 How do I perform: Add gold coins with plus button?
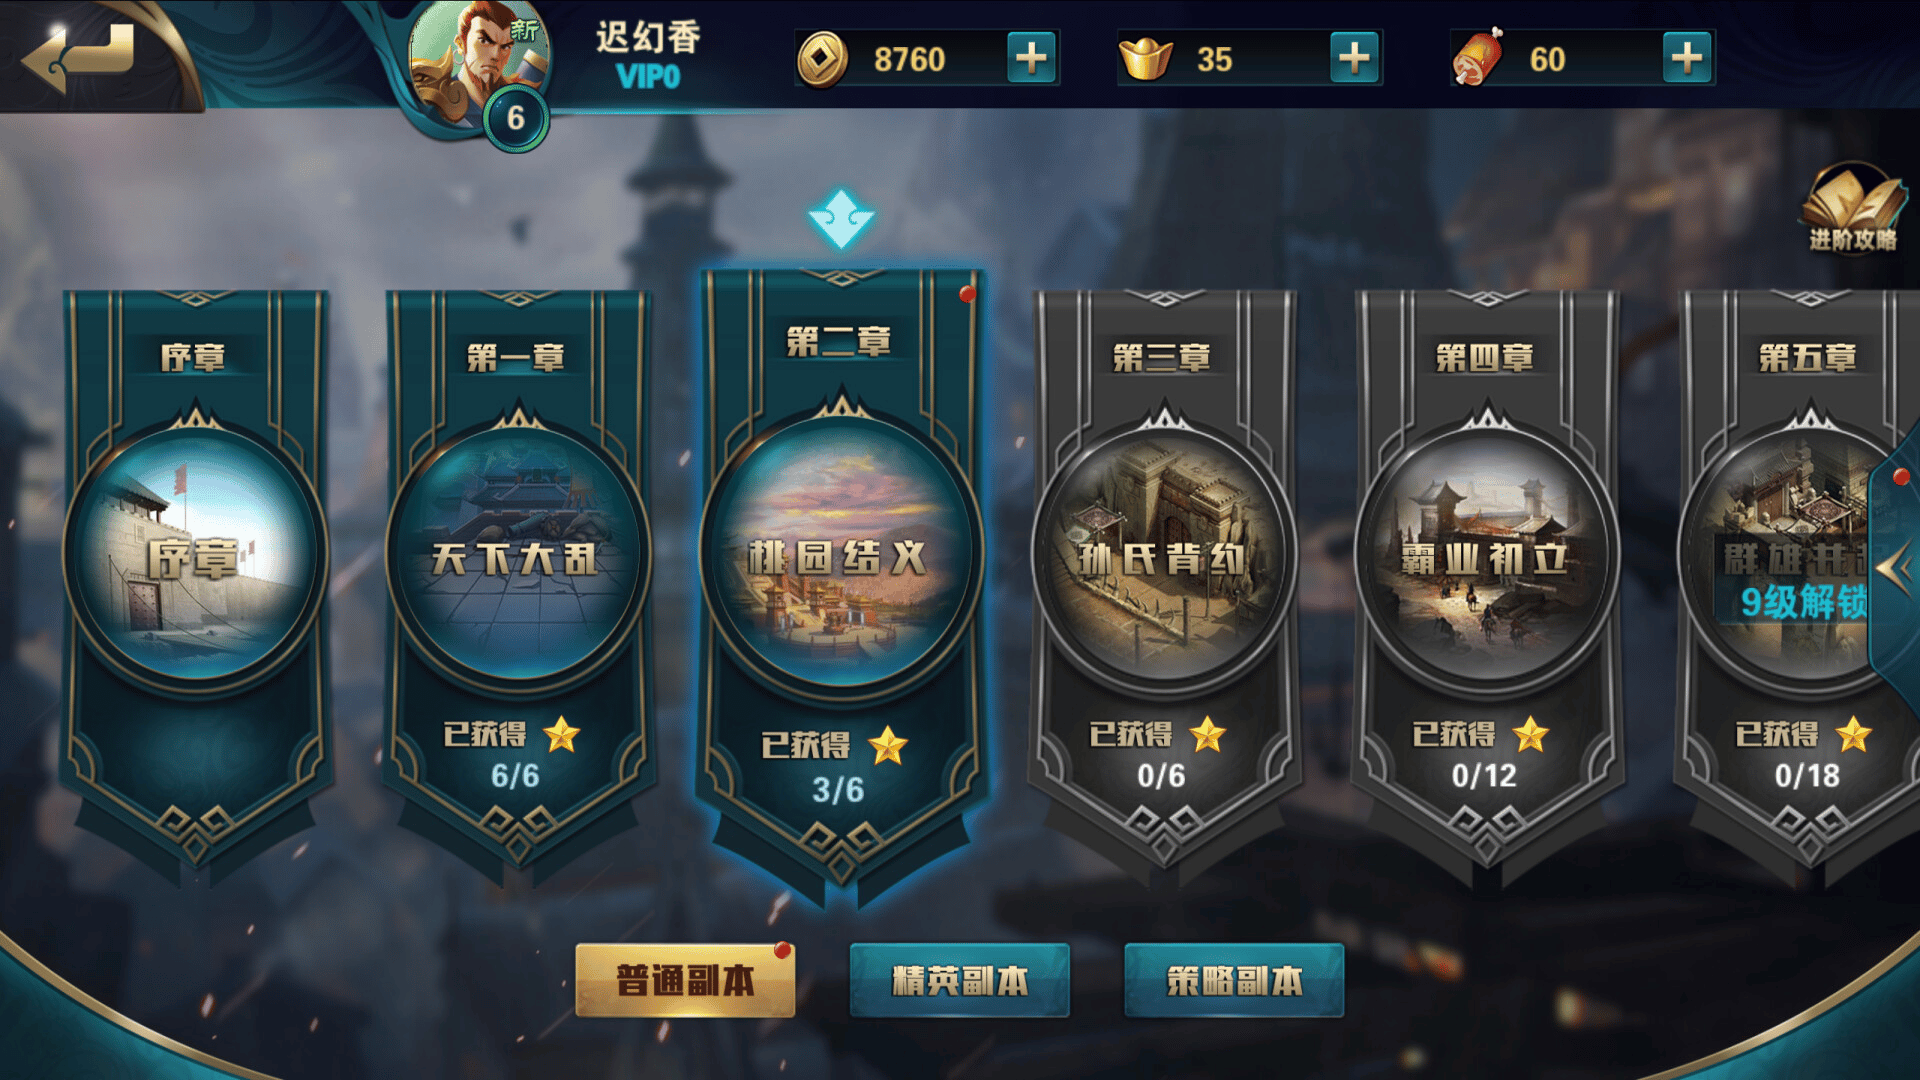click(x=1031, y=58)
